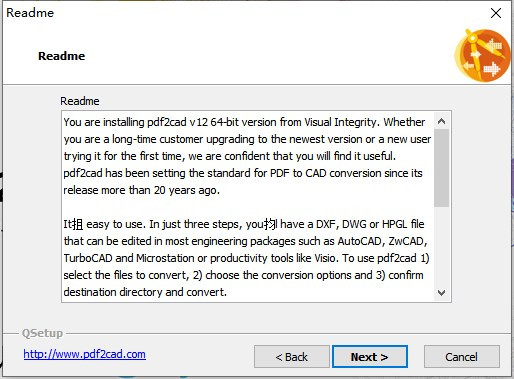Click the Readme title bar text
The image size is (514, 379).
30,13
